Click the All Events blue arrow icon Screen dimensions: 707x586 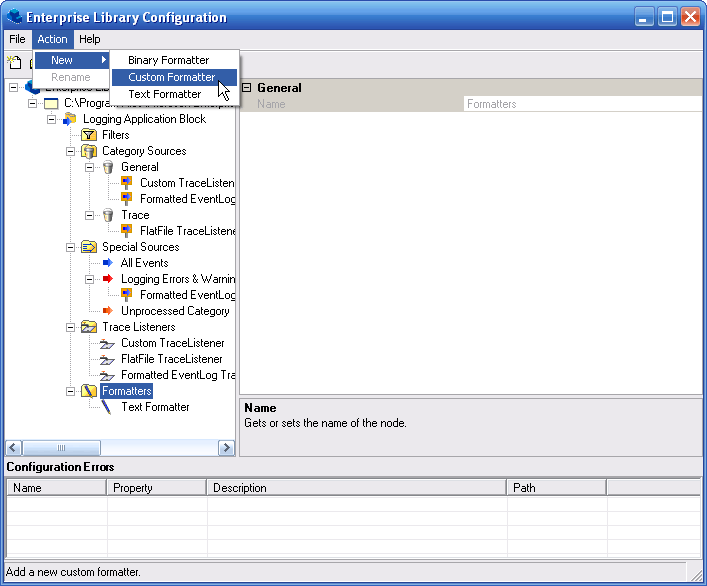(108, 263)
